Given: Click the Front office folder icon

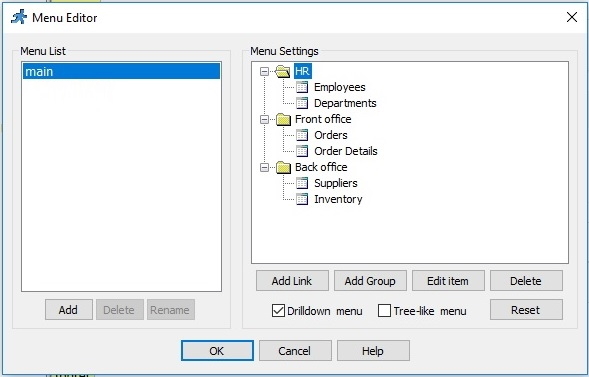Looking at the screenshot, I should point(283,119).
